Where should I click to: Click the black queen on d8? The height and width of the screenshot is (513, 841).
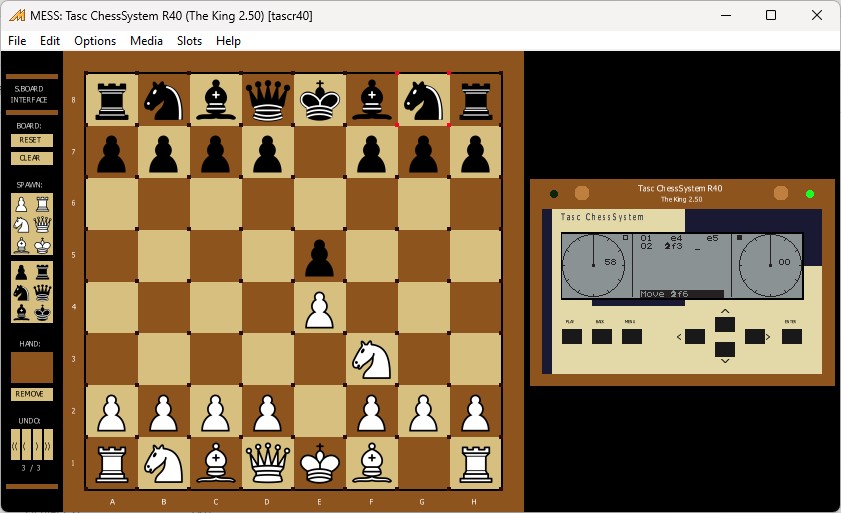point(267,101)
